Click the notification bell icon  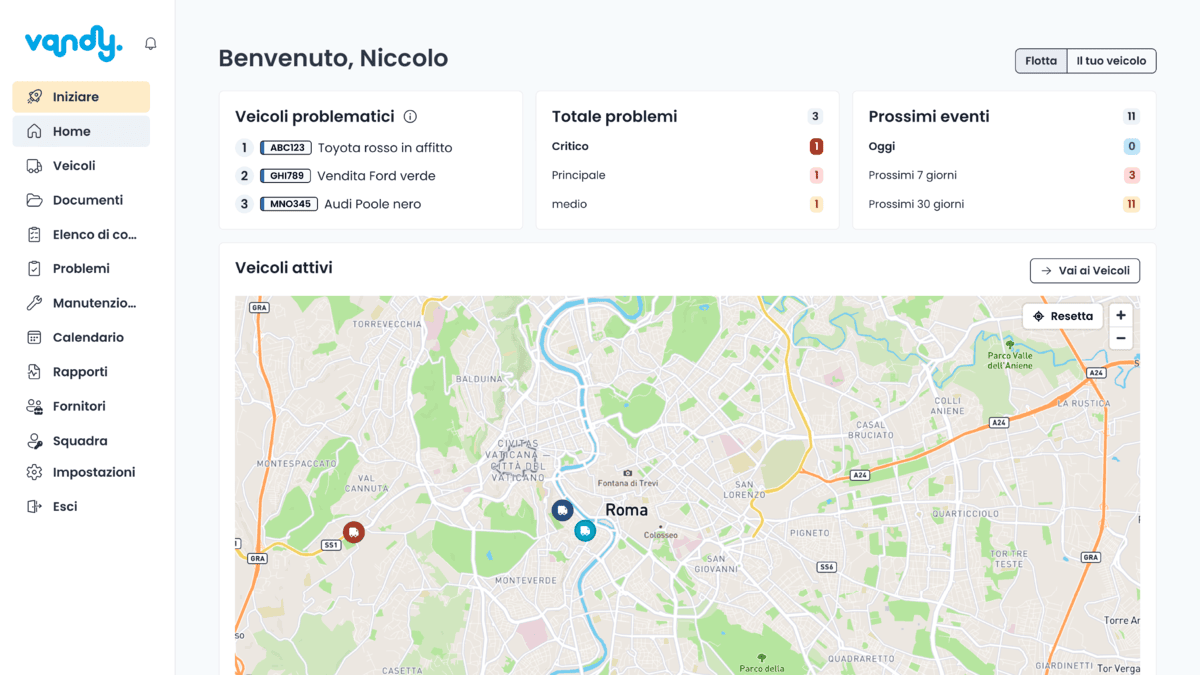(151, 44)
